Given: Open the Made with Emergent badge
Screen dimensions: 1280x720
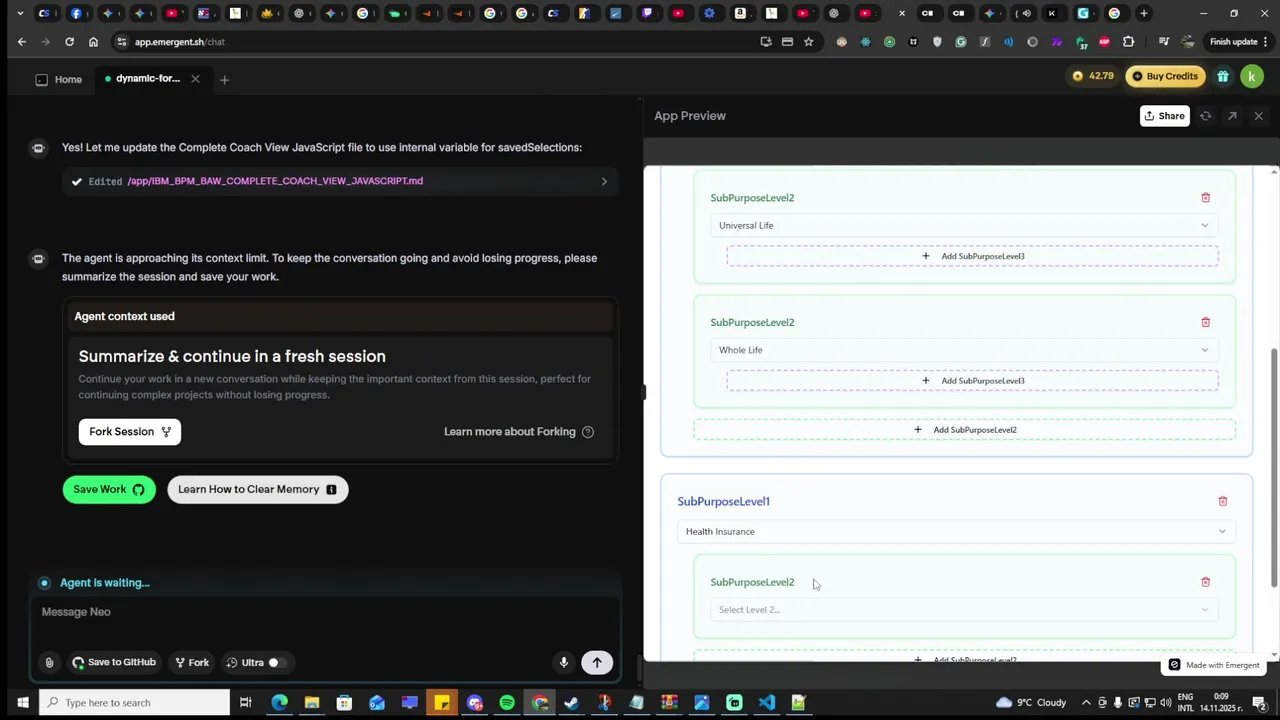Looking at the screenshot, I should [x=1214, y=665].
